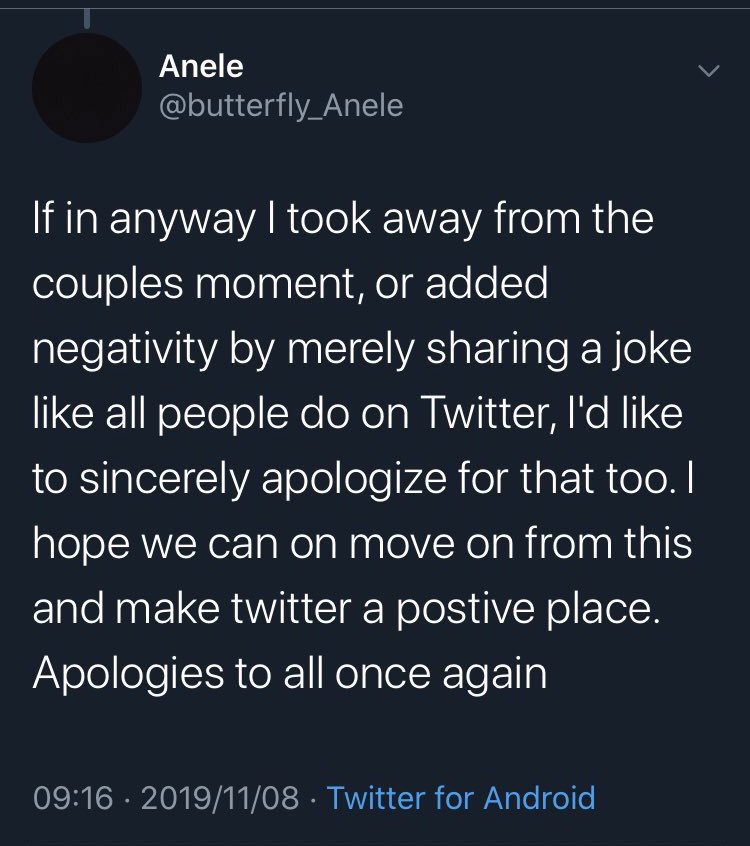The width and height of the screenshot is (750, 846).
Task: Follow the "Twitter for Android" source link
Action: [x=461, y=797]
